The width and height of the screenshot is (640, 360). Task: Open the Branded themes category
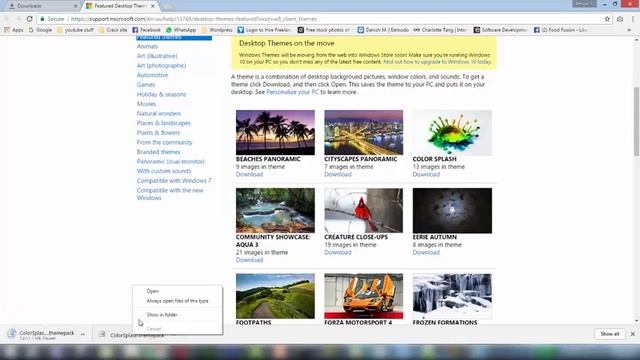[x=158, y=152]
